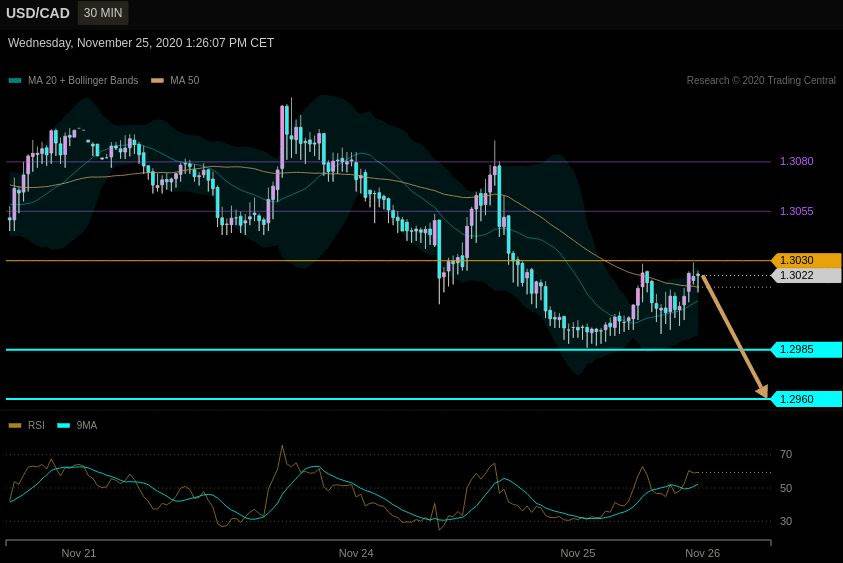843x563 pixels.
Task: Select the chart date and time stamp text
Action: pos(141,43)
